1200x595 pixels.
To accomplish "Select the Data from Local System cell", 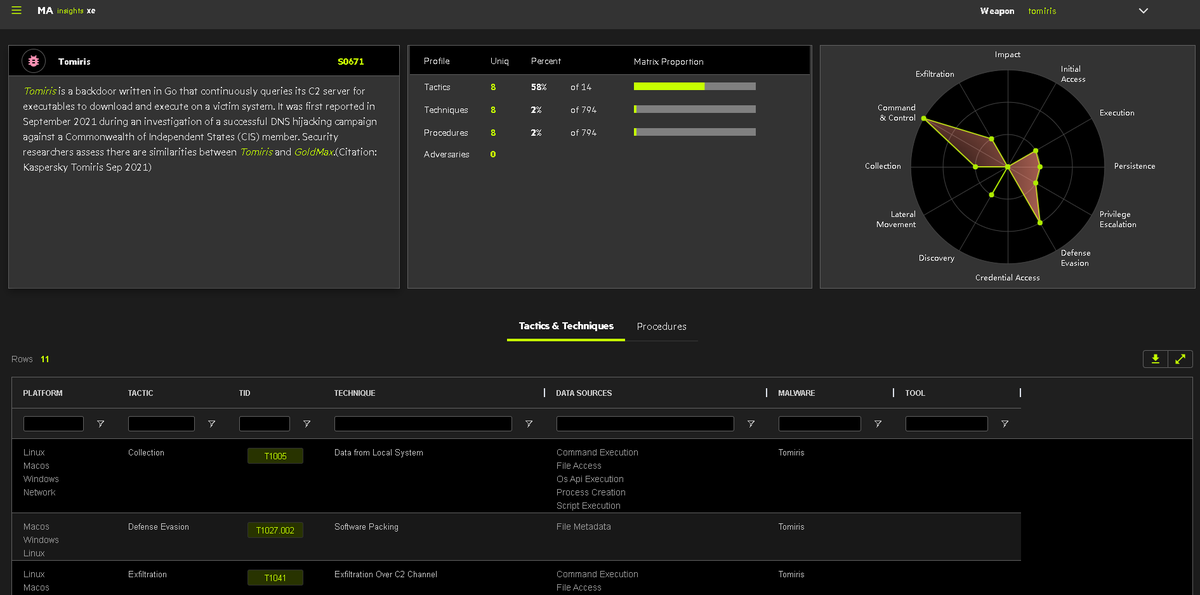I will pos(379,453).
